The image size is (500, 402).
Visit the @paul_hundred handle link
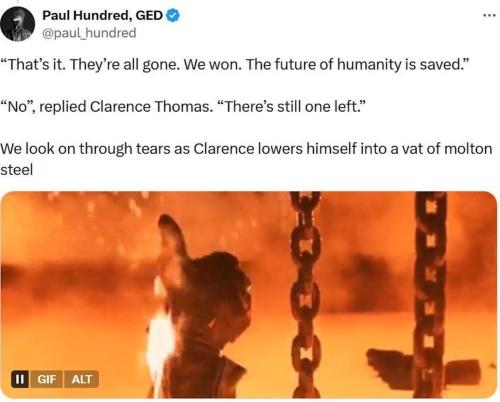[89, 33]
